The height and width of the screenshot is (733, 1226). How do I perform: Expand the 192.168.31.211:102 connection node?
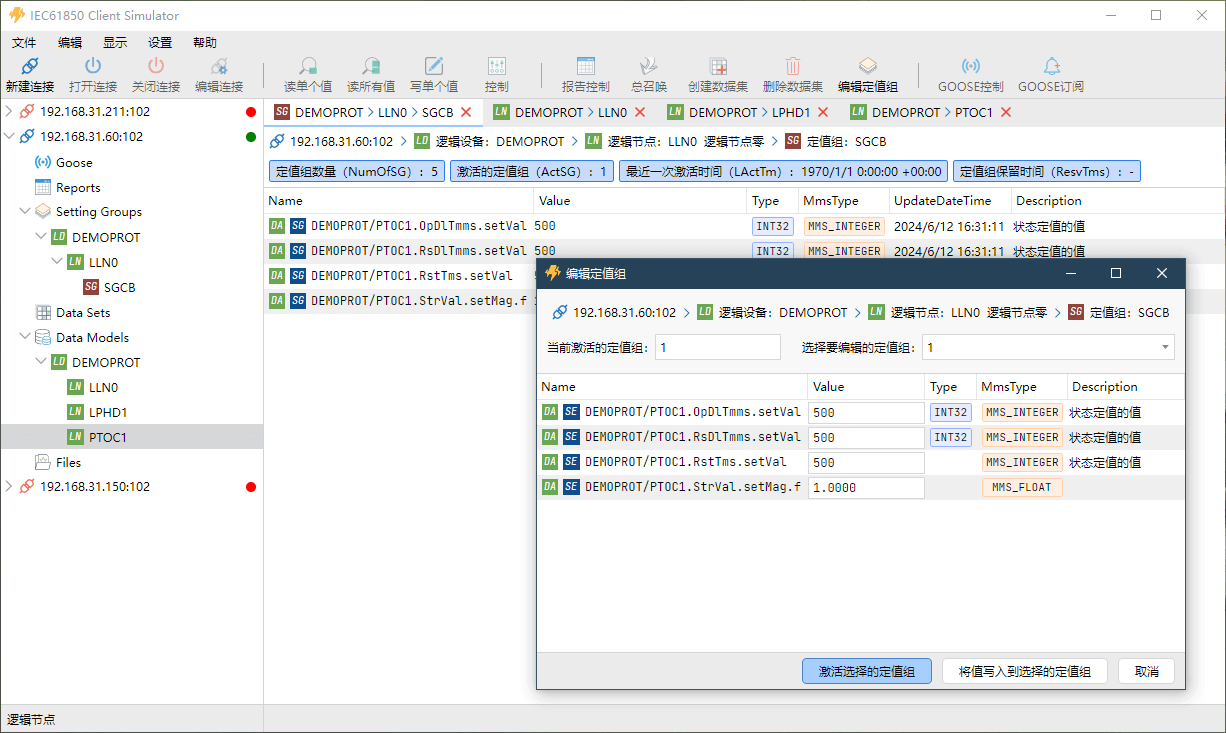(x=10, y=112)
